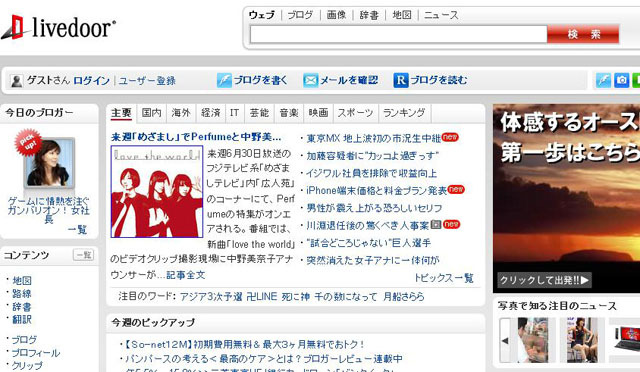Image resolution: width=640 pixels, height=372 pixels.
Task: Switch to the IT news tab
Action: 235,113
